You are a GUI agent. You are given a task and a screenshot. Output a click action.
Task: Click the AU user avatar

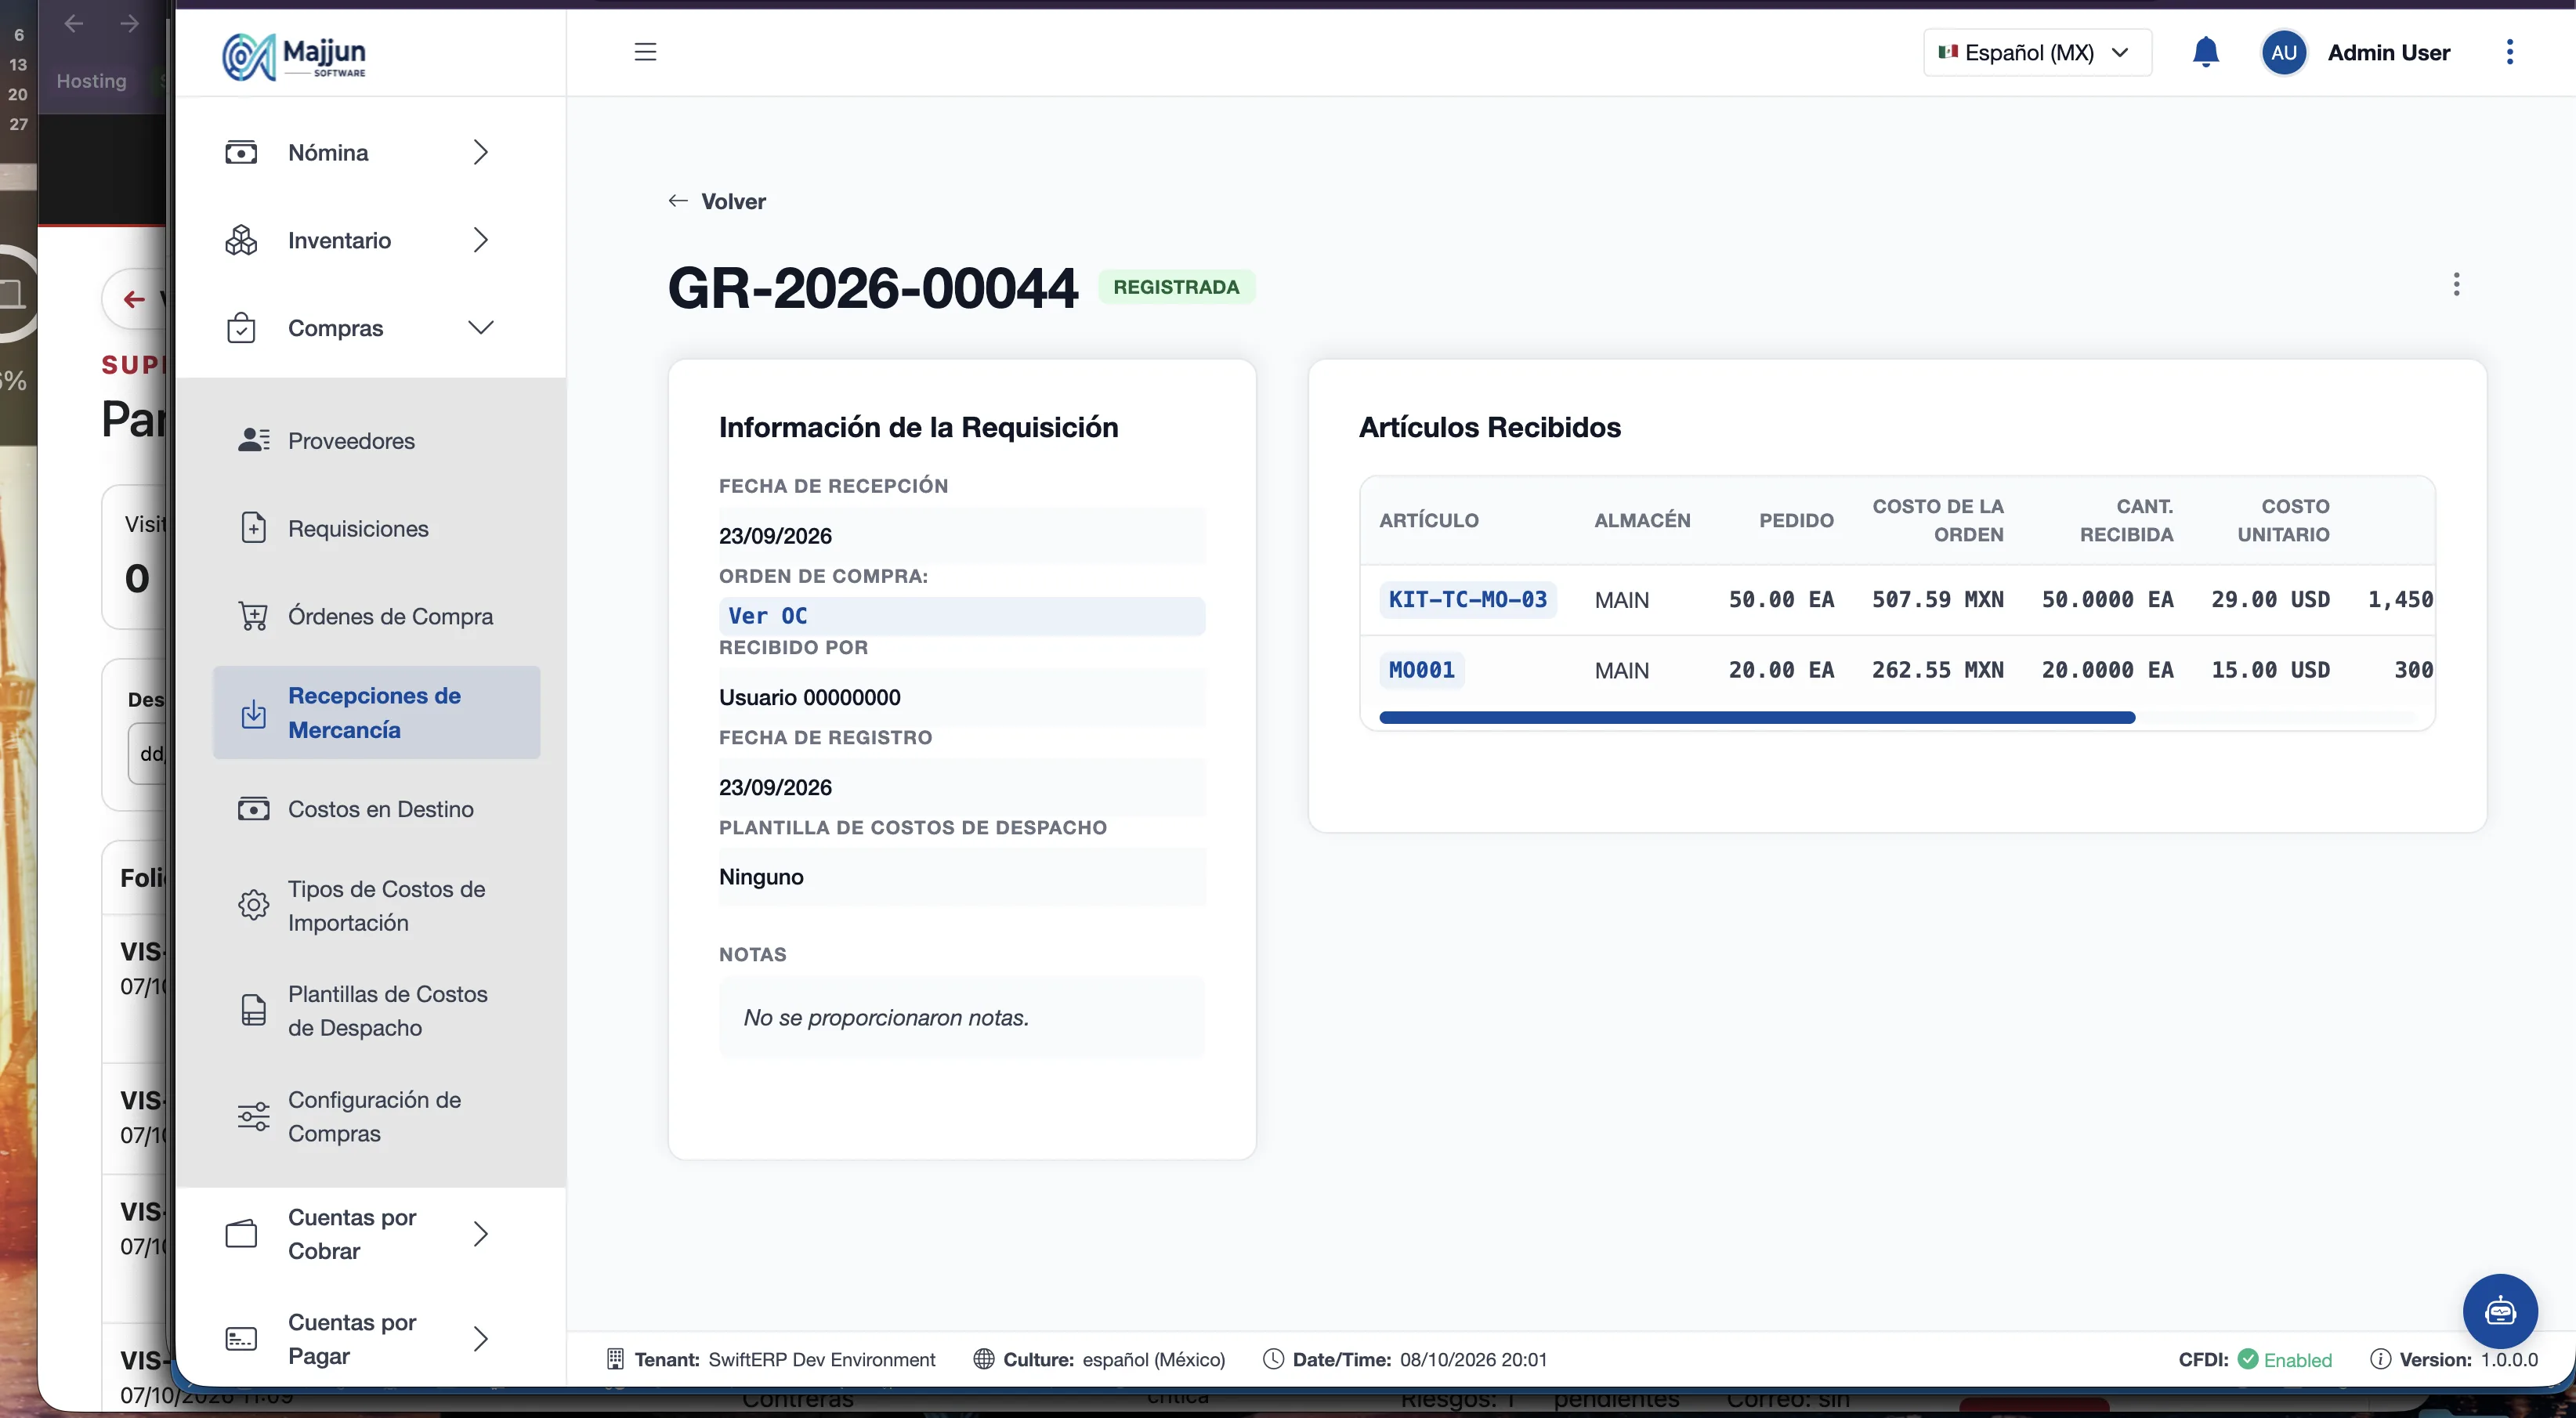(2283, 52)
